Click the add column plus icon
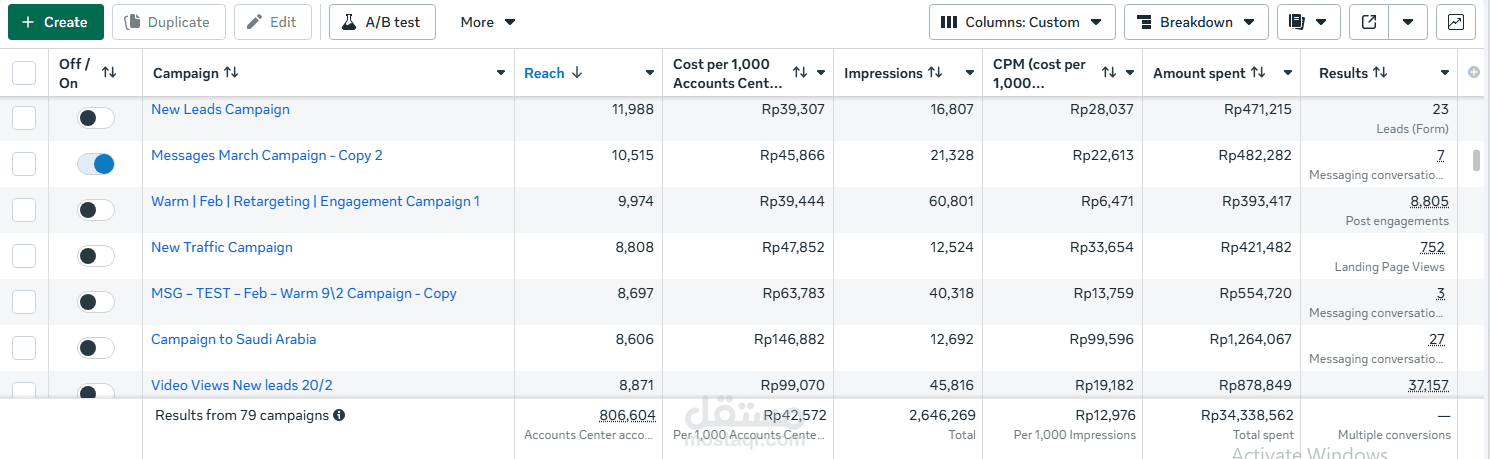This screenshot has width=1490, height=459. point(1473,72)
